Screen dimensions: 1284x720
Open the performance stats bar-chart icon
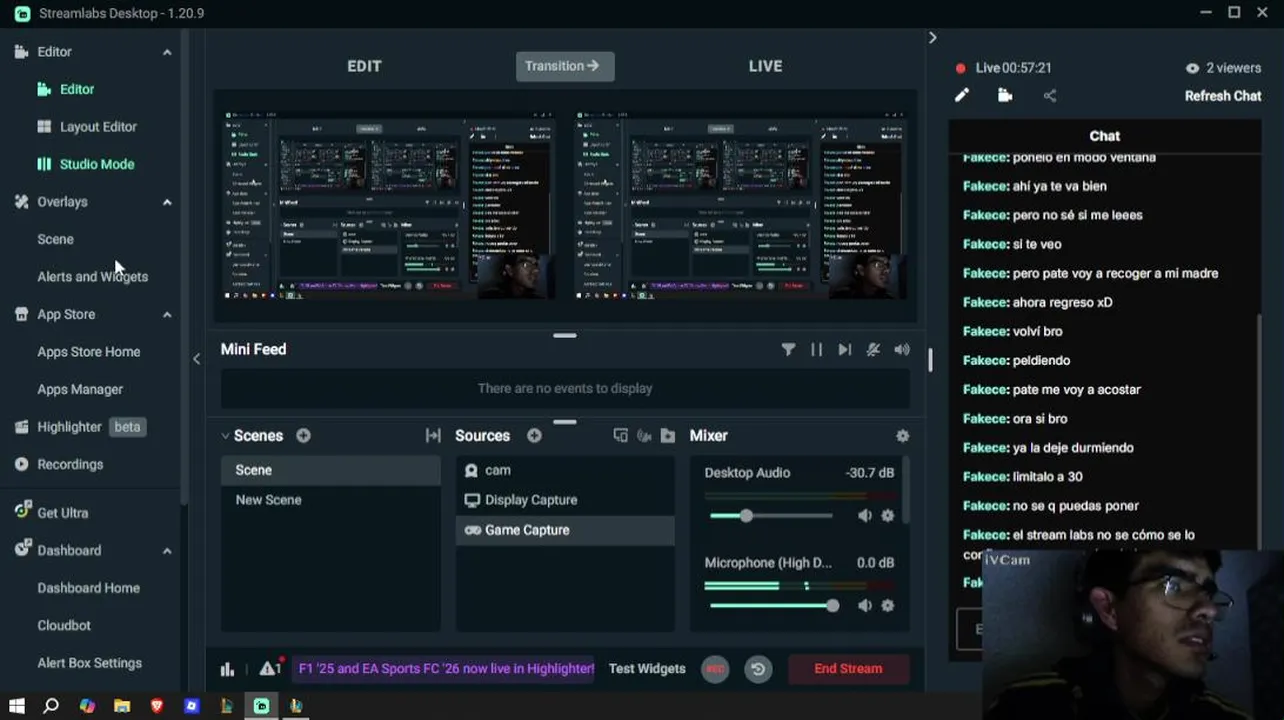227,669
